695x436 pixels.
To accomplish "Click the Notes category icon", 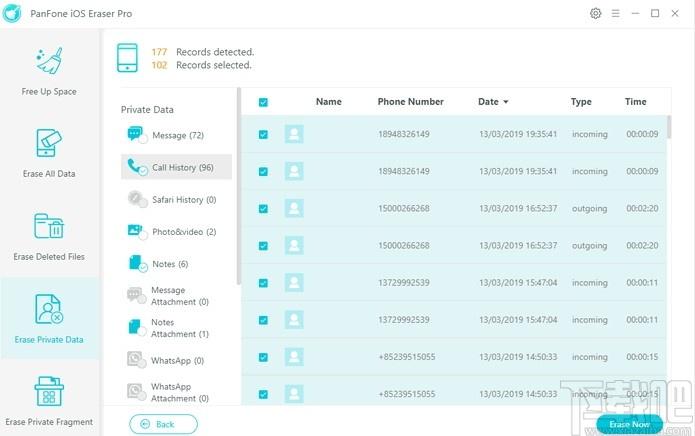I will tap(136, 263).
